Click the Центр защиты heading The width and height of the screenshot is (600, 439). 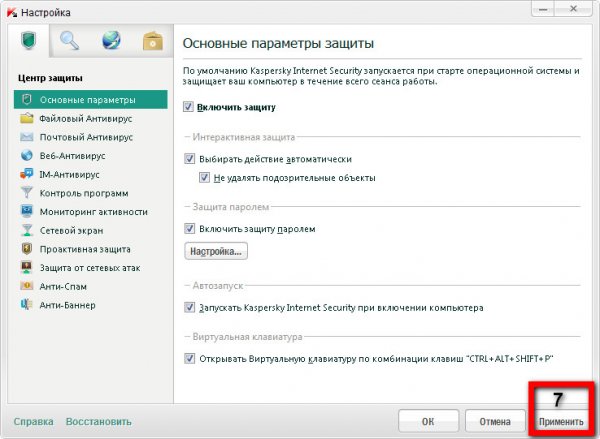[x=50, y=78]
